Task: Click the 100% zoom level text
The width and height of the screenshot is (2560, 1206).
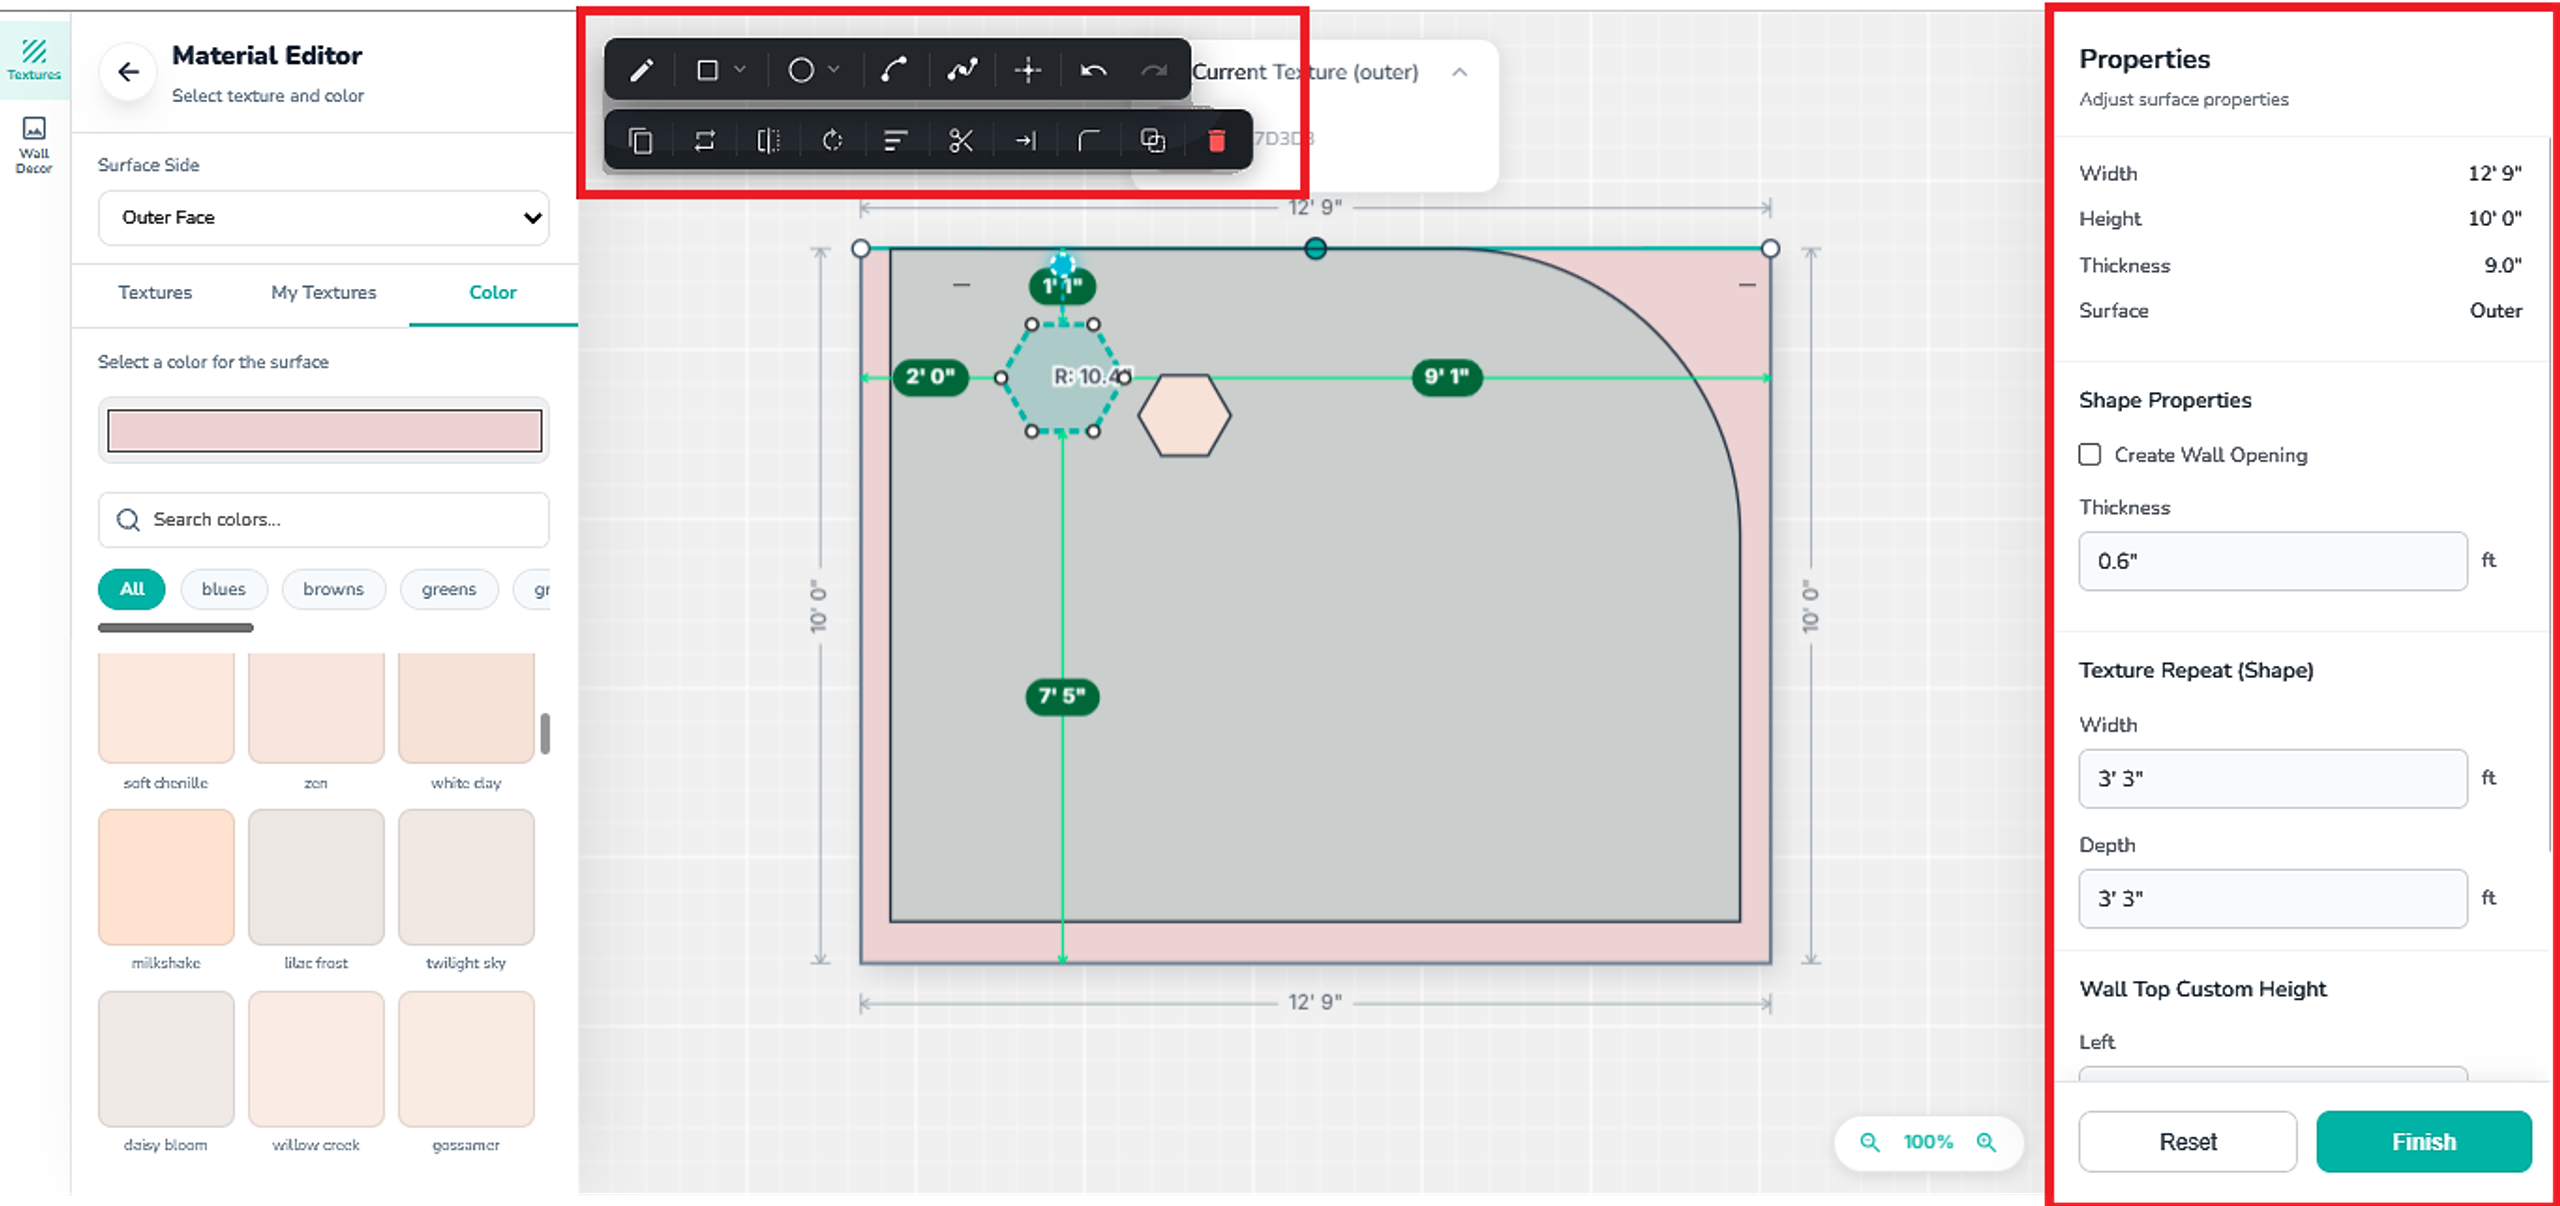Action: pyautogui.click(x=1928, y=1141)
